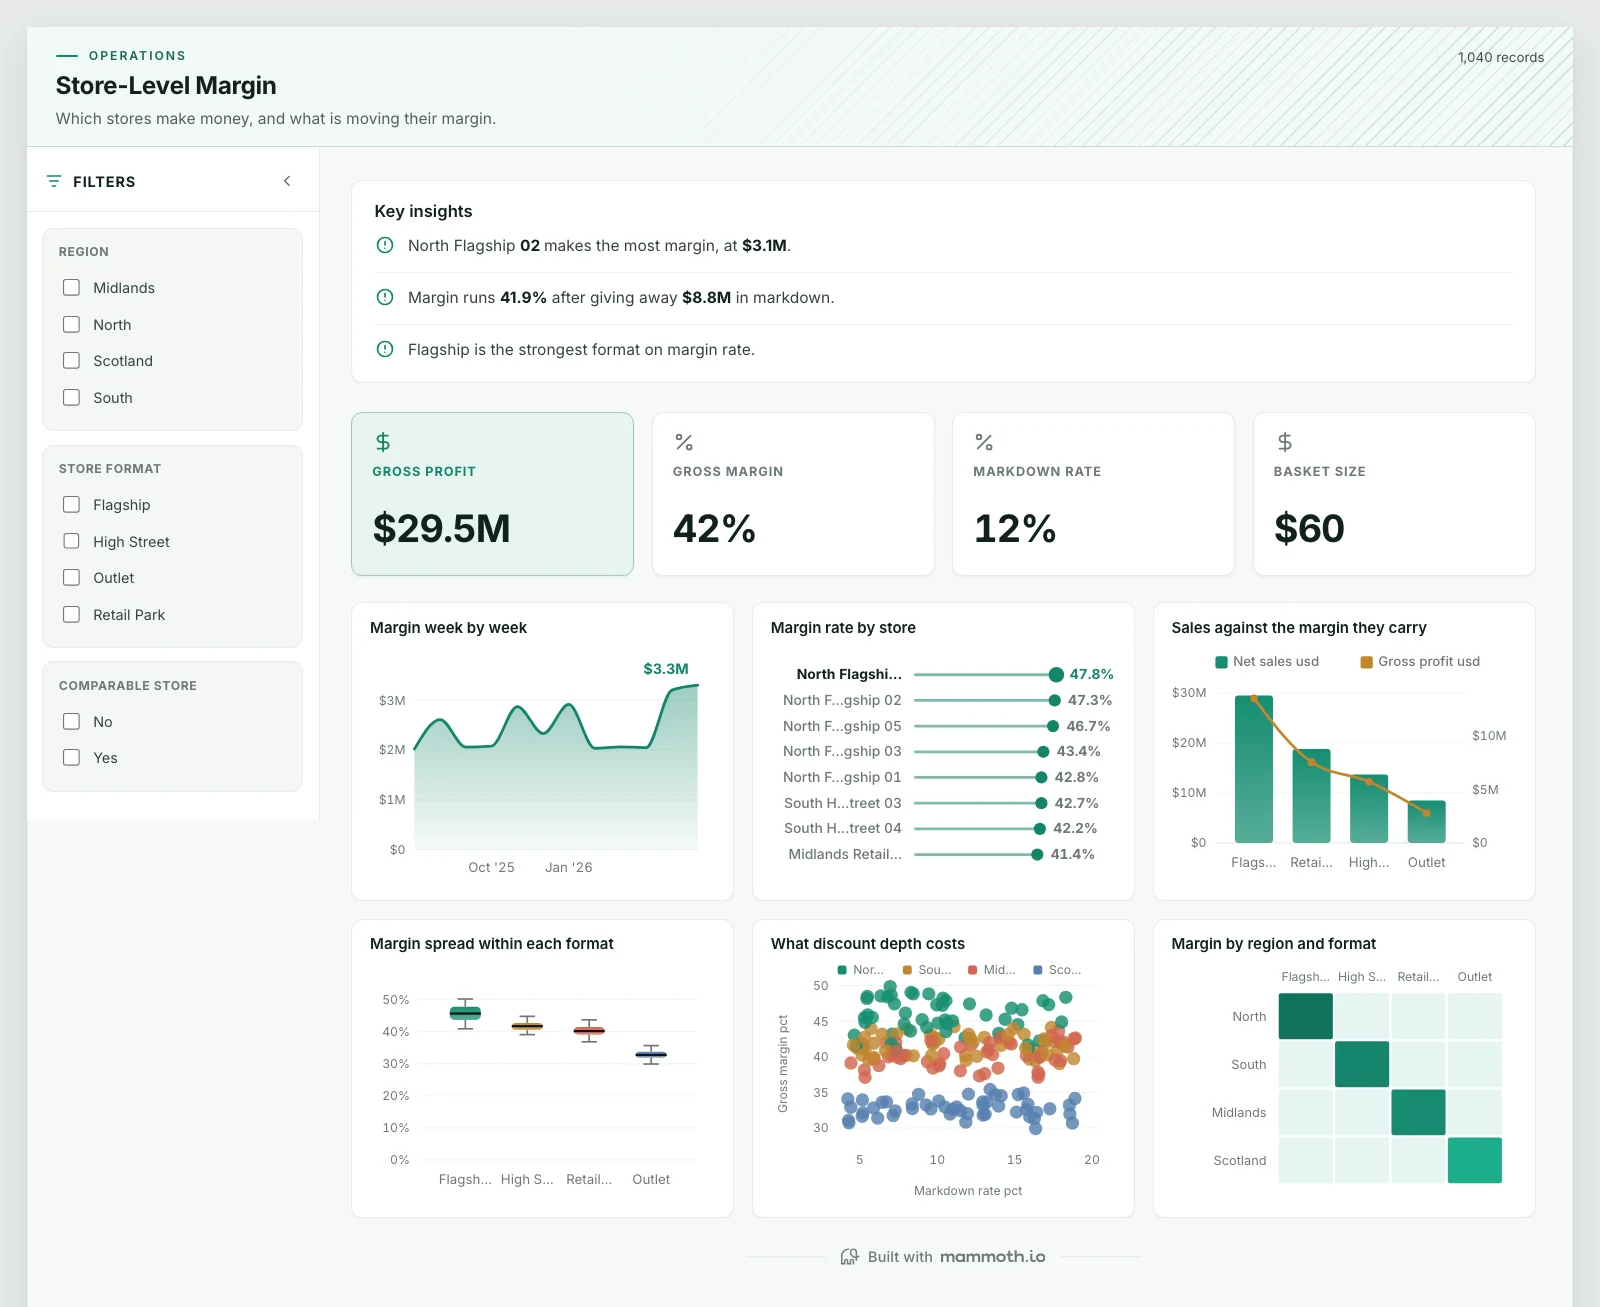The width and height of the screenshot is (1600, 1307).
Task: Click the South High Street heatmap cell
Action: click(x=1362, y=1064)
